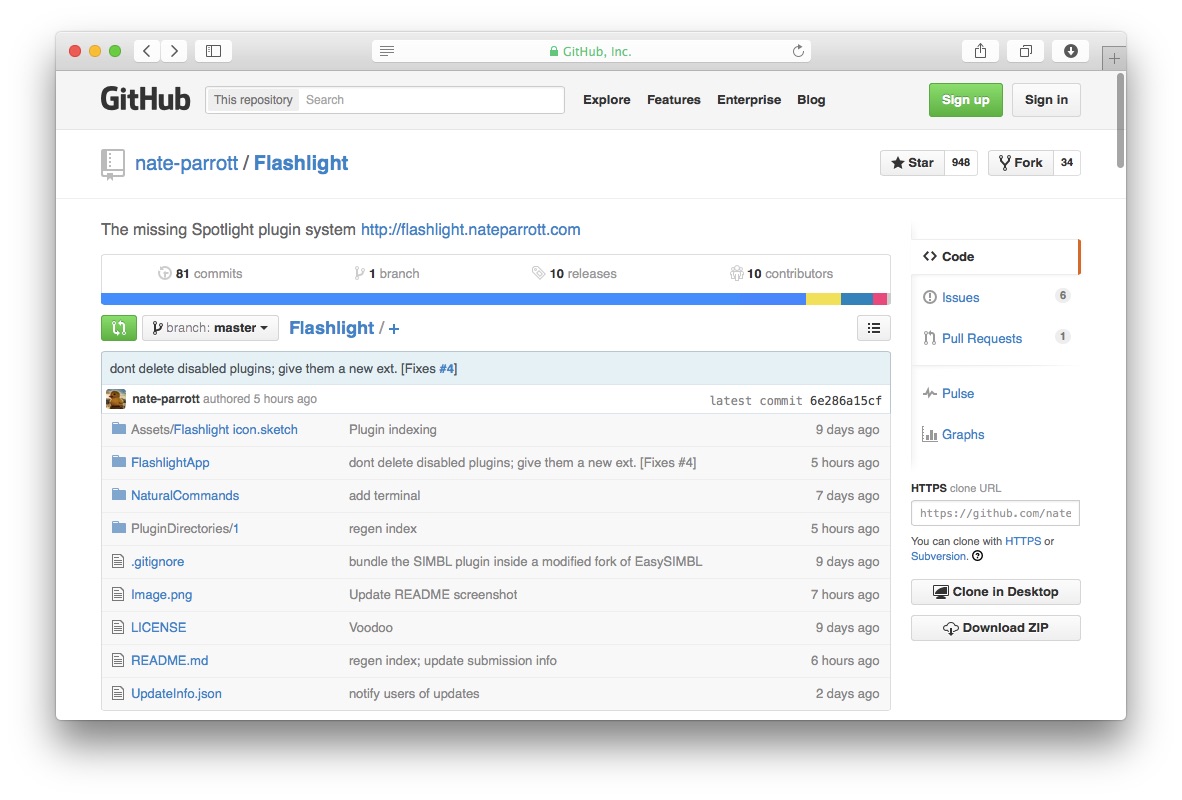1182x800 pixels.
Task: Go back with Safari's back arrow
Action: pos(147,51)
